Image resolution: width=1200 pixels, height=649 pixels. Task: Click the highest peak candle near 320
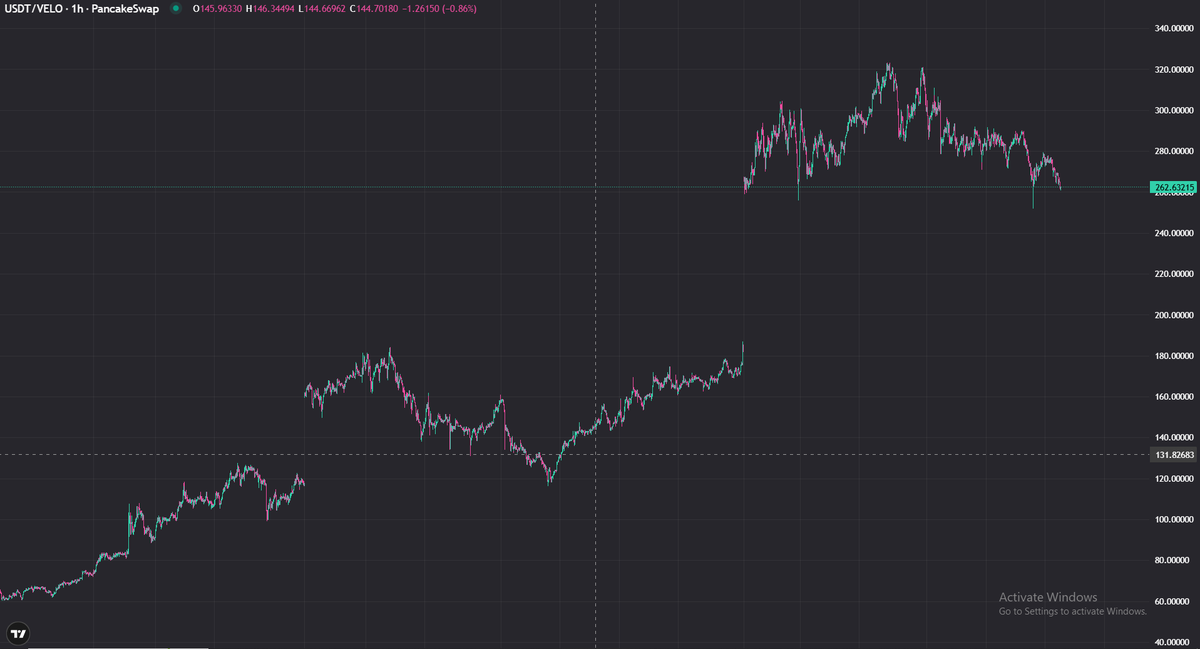[890, 63]
